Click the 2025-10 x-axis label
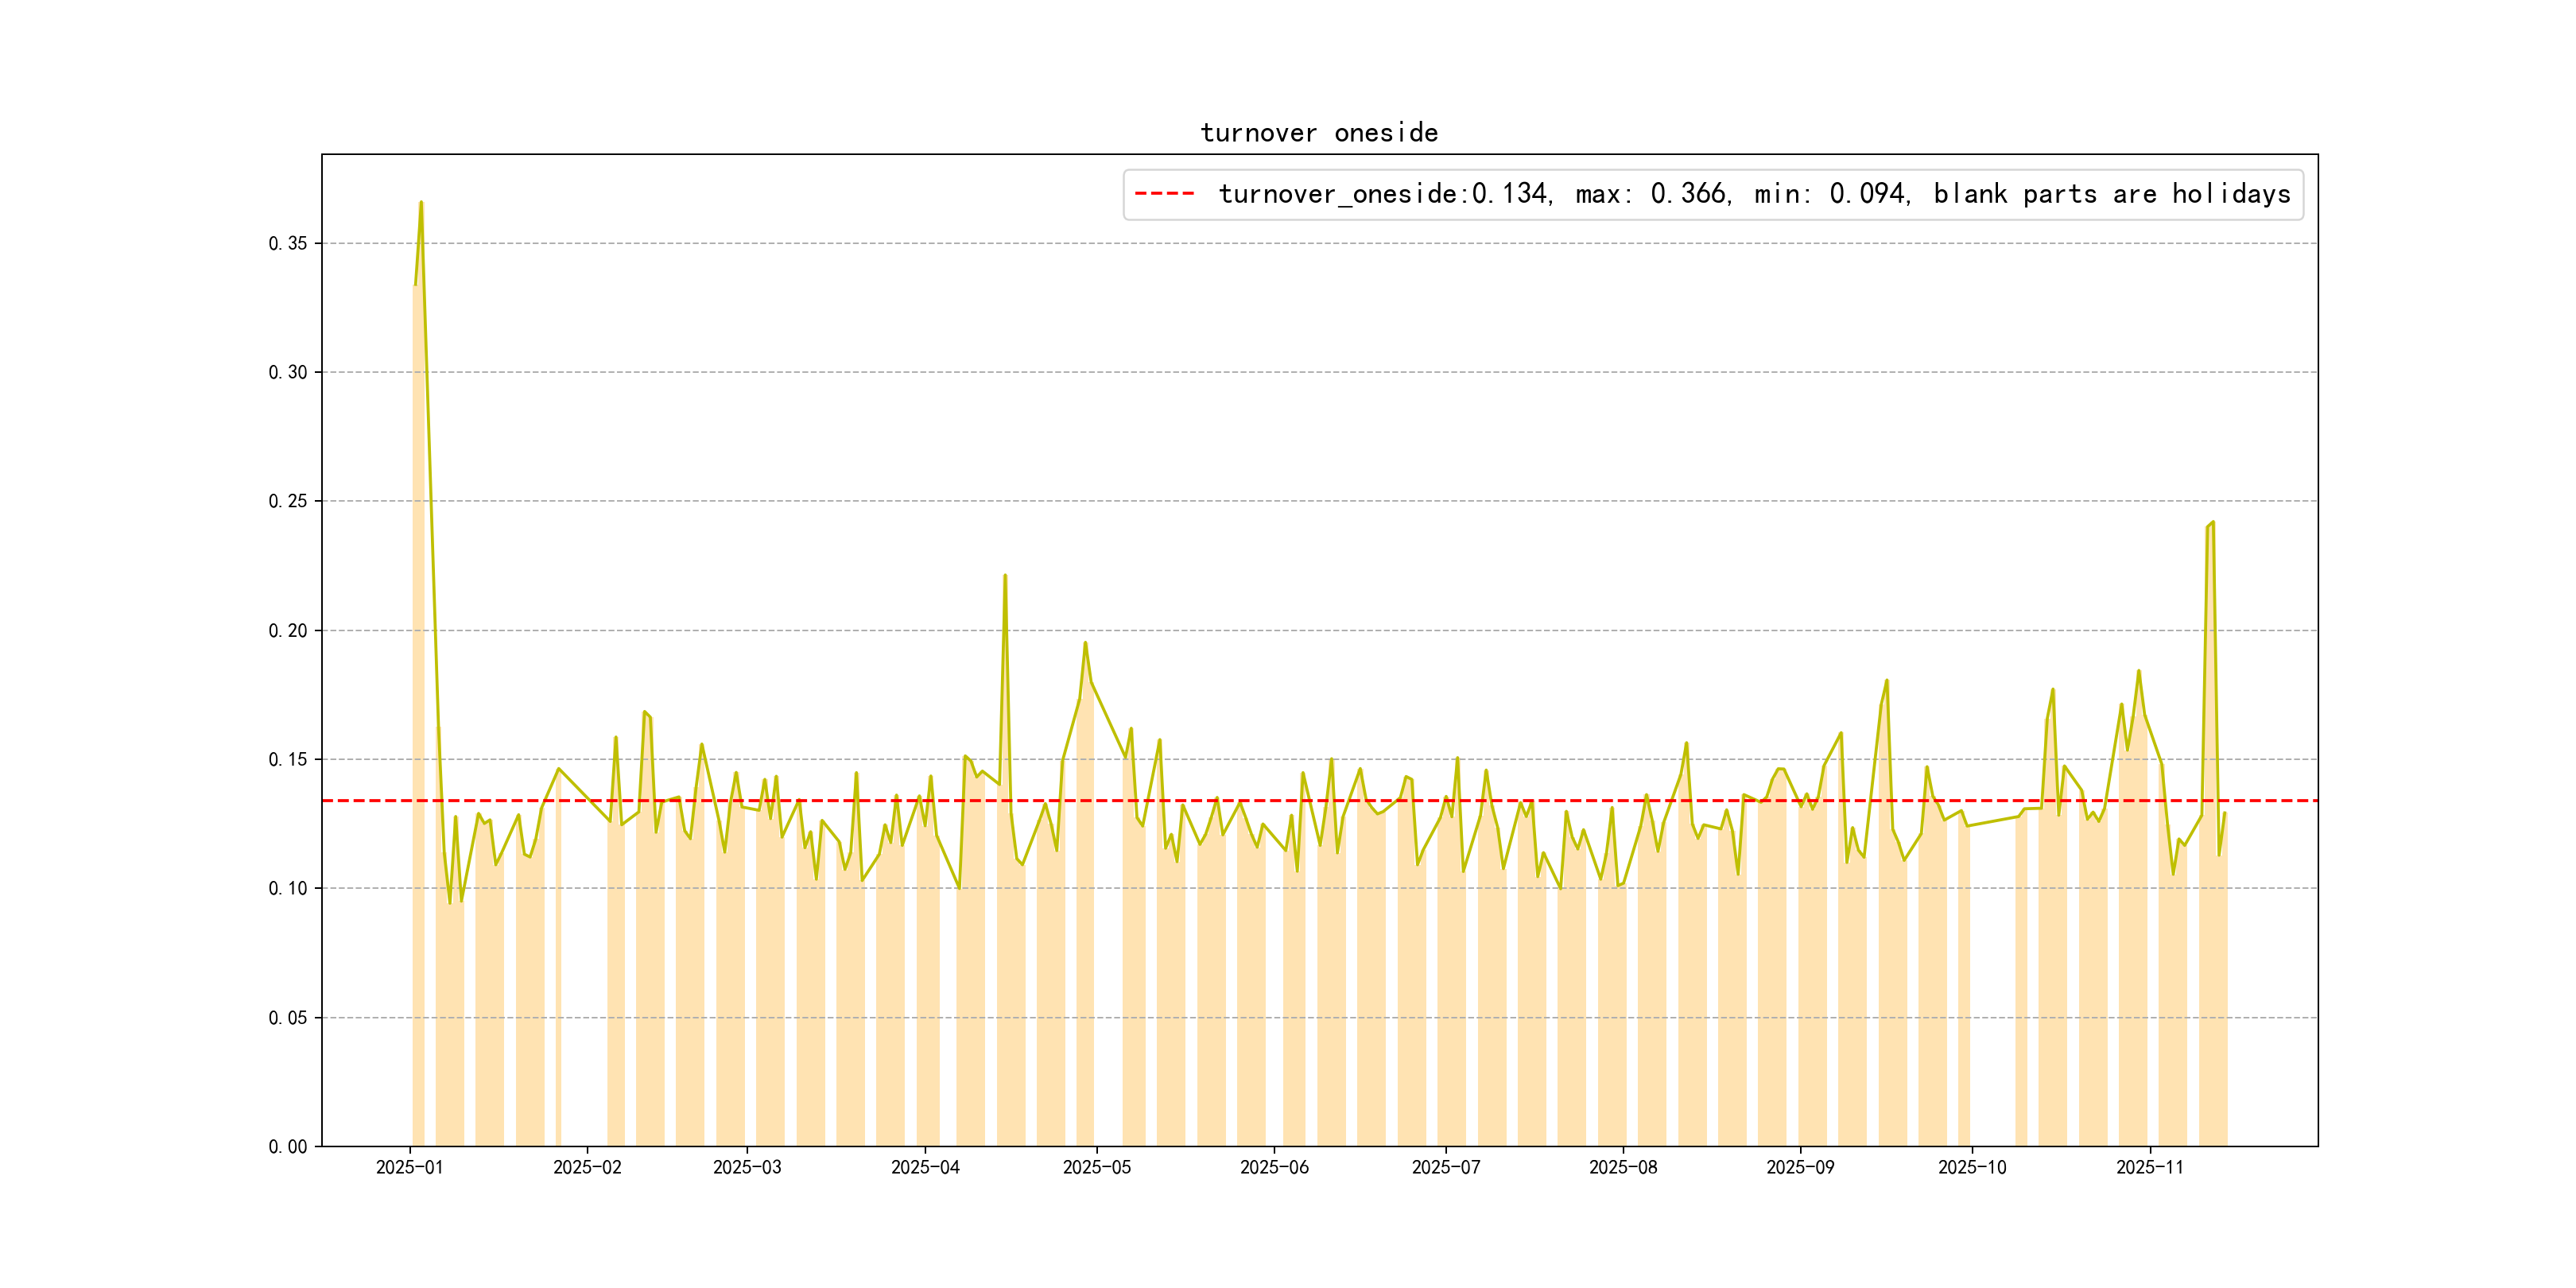2576x1288 pixels. (1972, 1167)
